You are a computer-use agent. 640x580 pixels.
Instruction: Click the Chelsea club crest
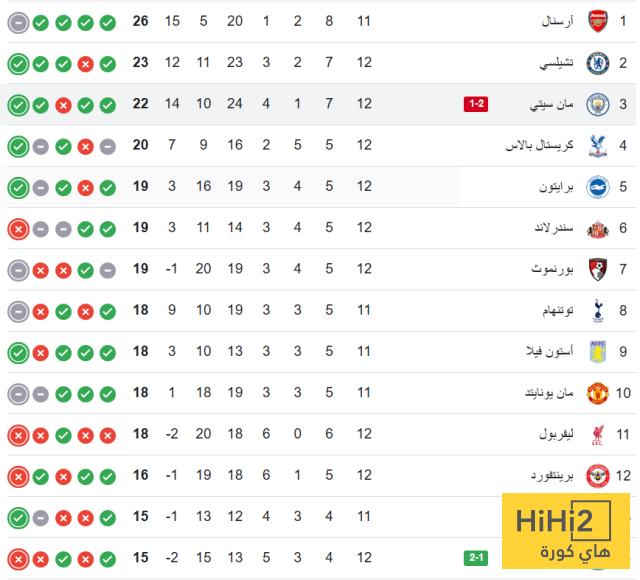point(597,63)
